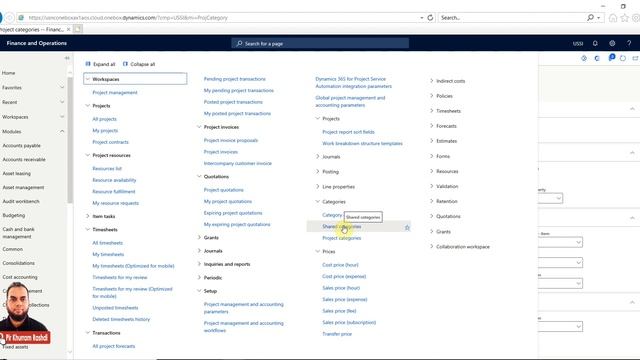This screenshot has width=640, height=360.
Task: Open Asset leasing module
Action: 17,173
